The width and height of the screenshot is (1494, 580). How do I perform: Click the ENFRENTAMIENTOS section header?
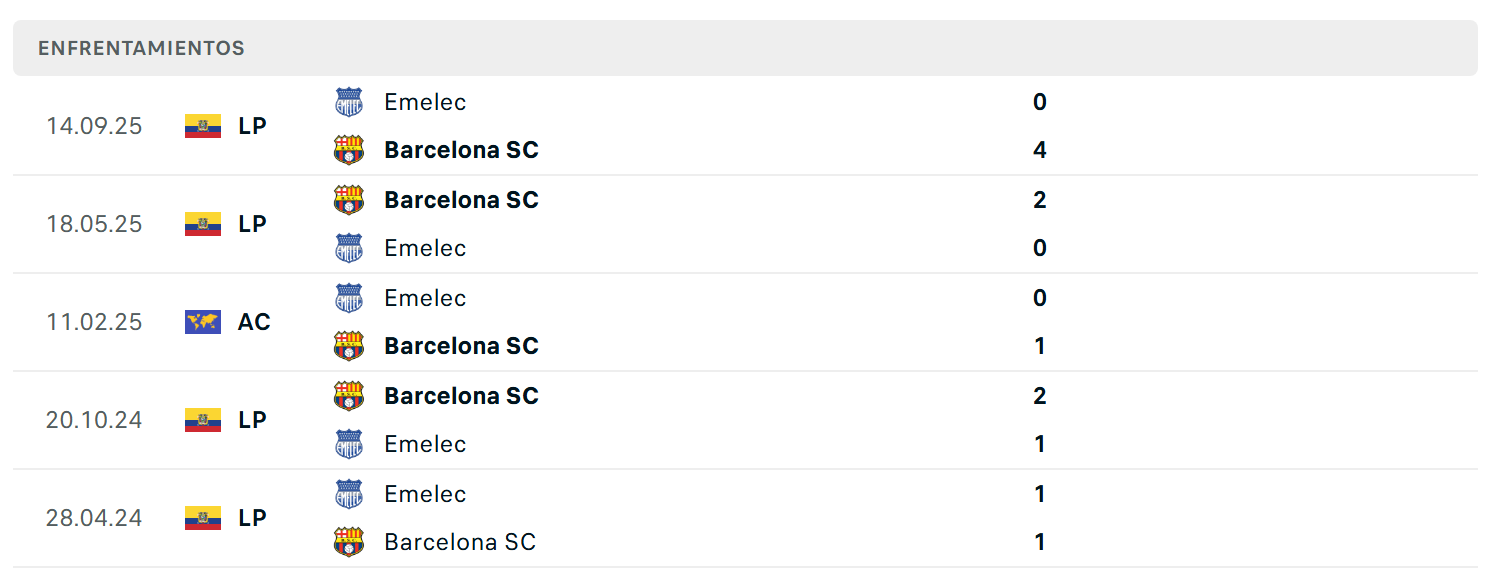click(745, 48)
